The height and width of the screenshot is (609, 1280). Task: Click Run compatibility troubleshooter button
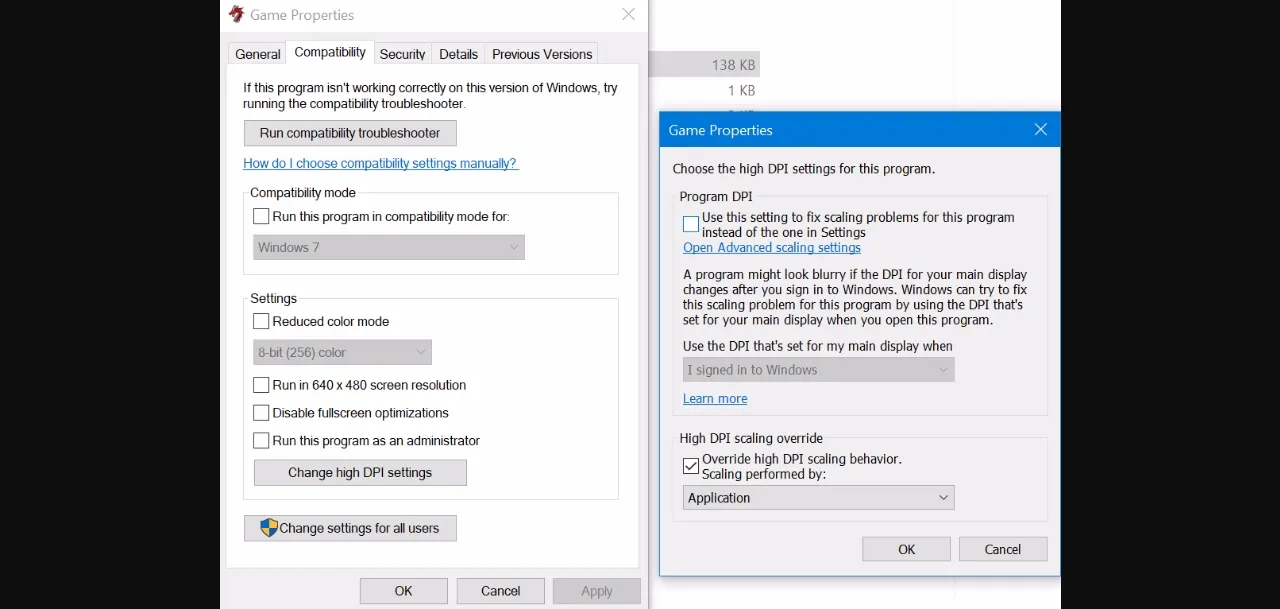[x=350, y=133]
